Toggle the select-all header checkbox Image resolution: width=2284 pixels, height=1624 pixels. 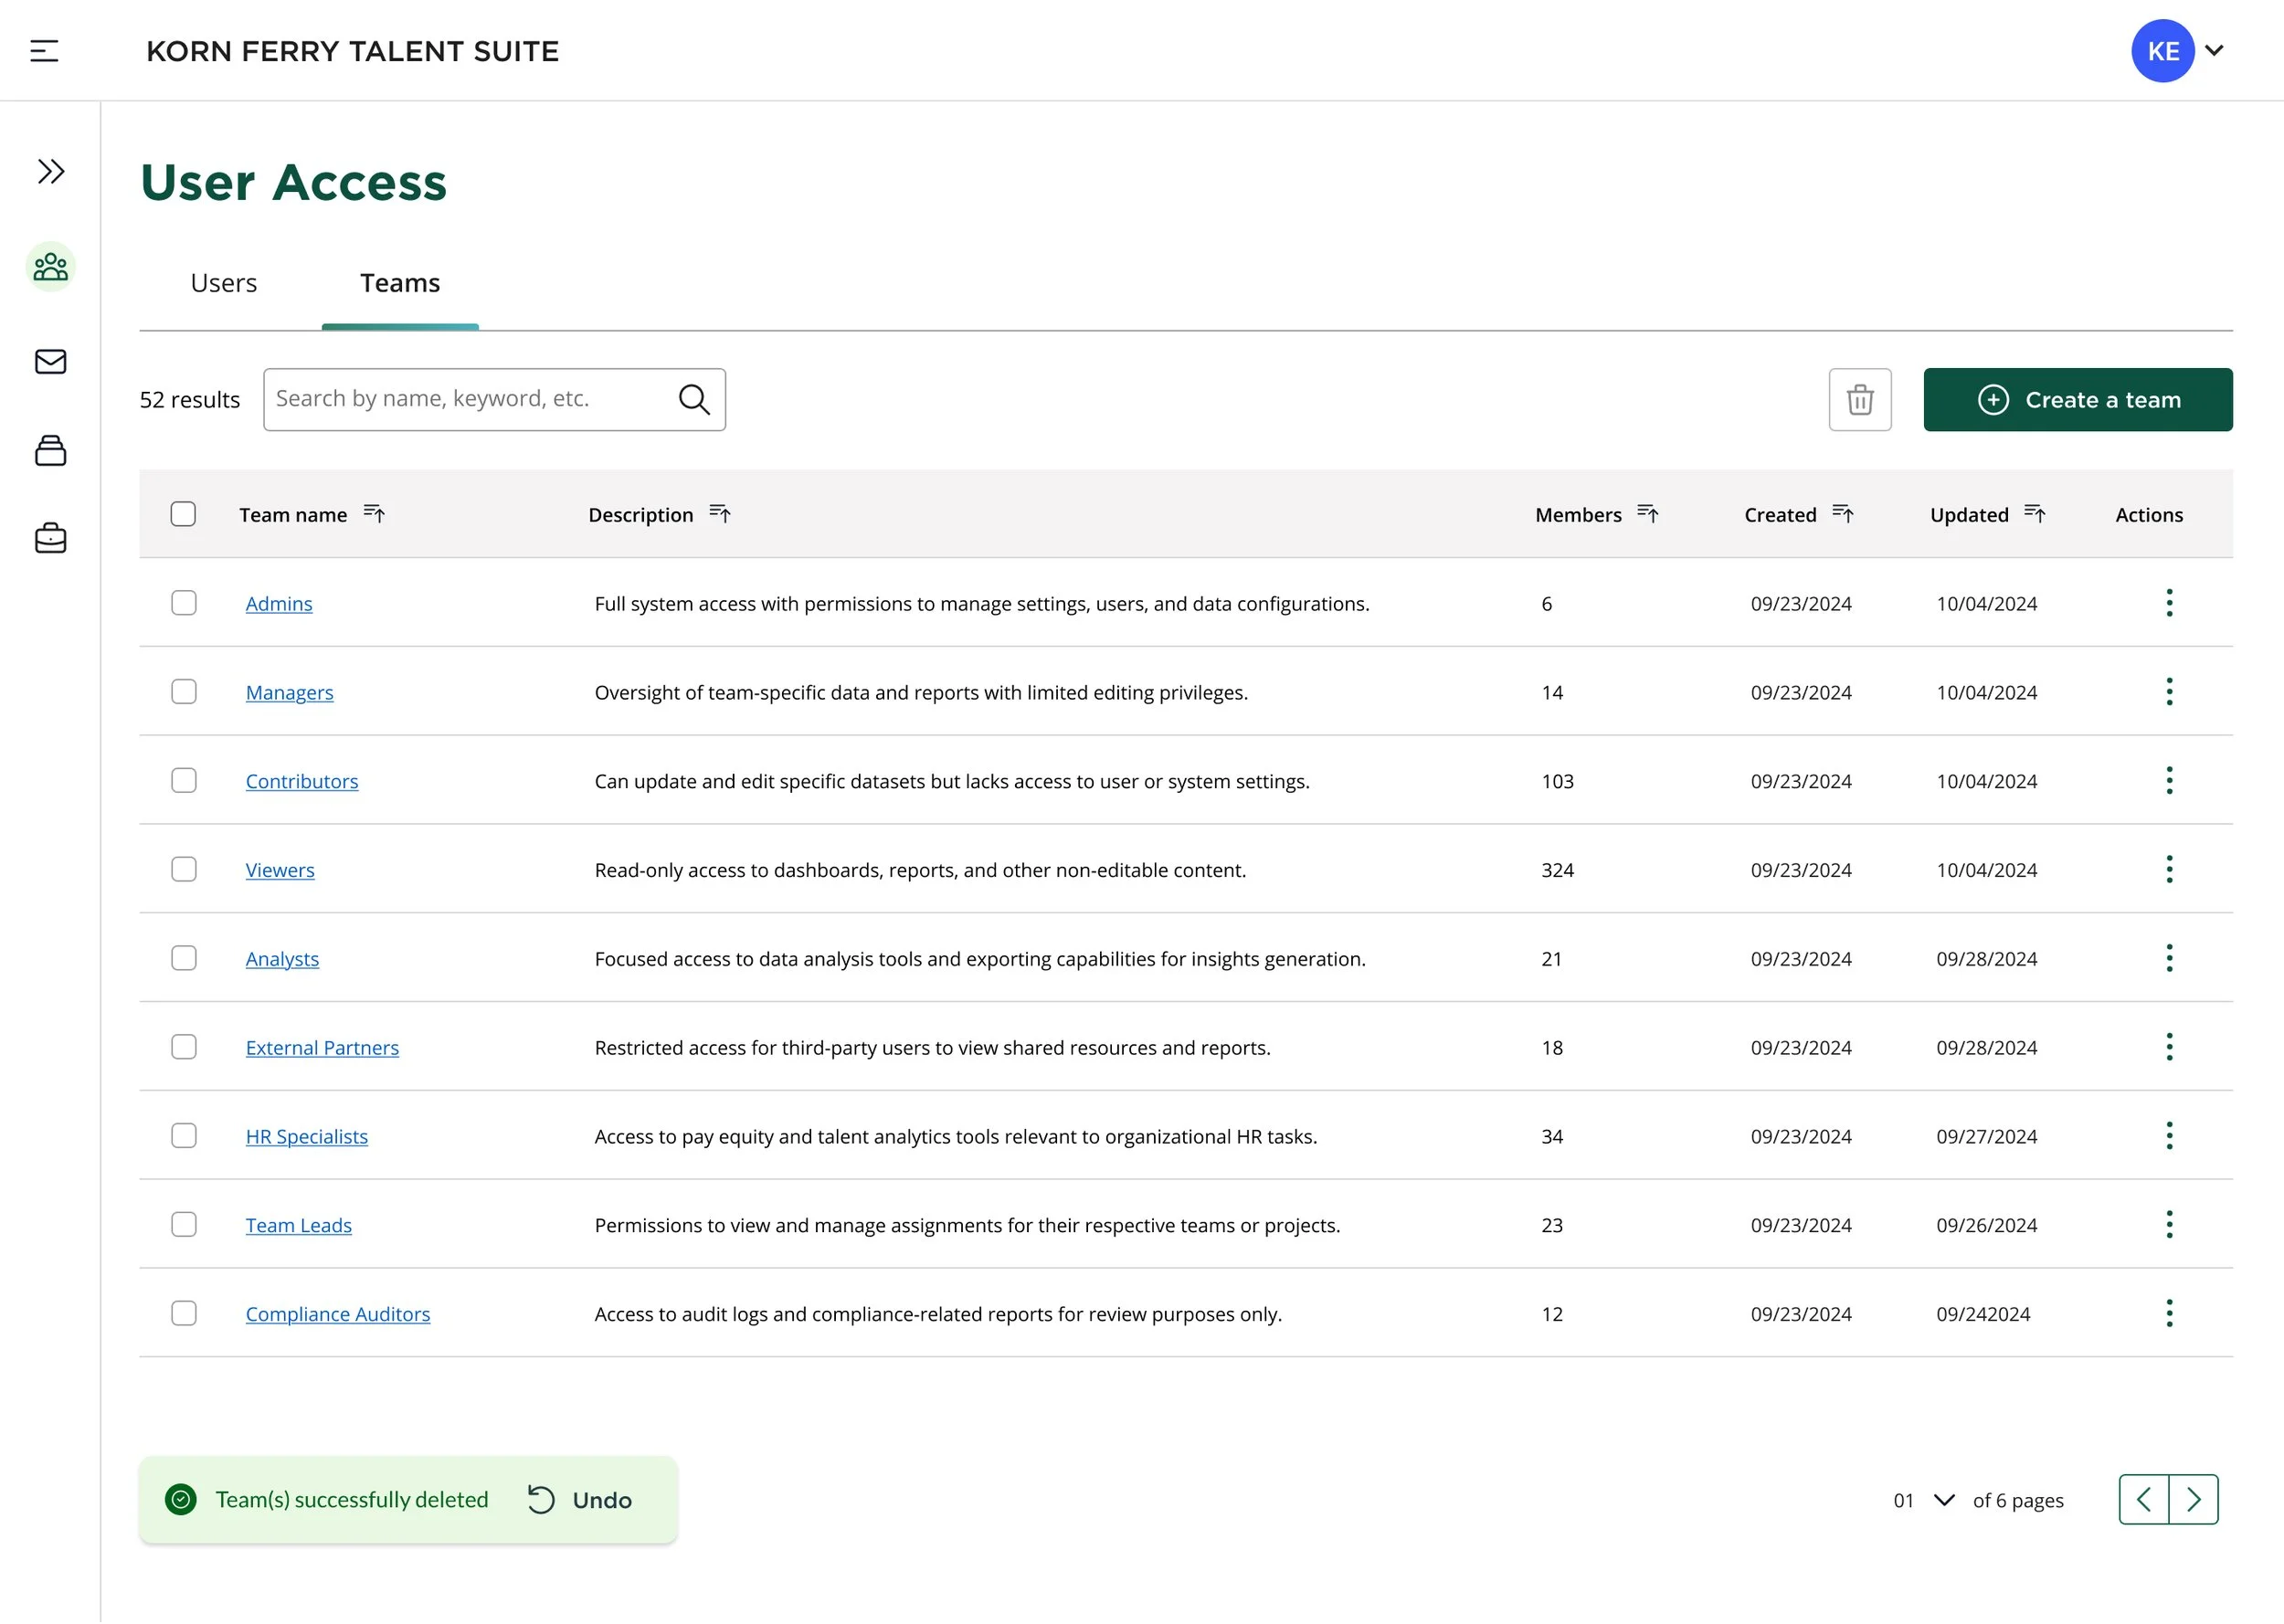[x=184, y=514]
